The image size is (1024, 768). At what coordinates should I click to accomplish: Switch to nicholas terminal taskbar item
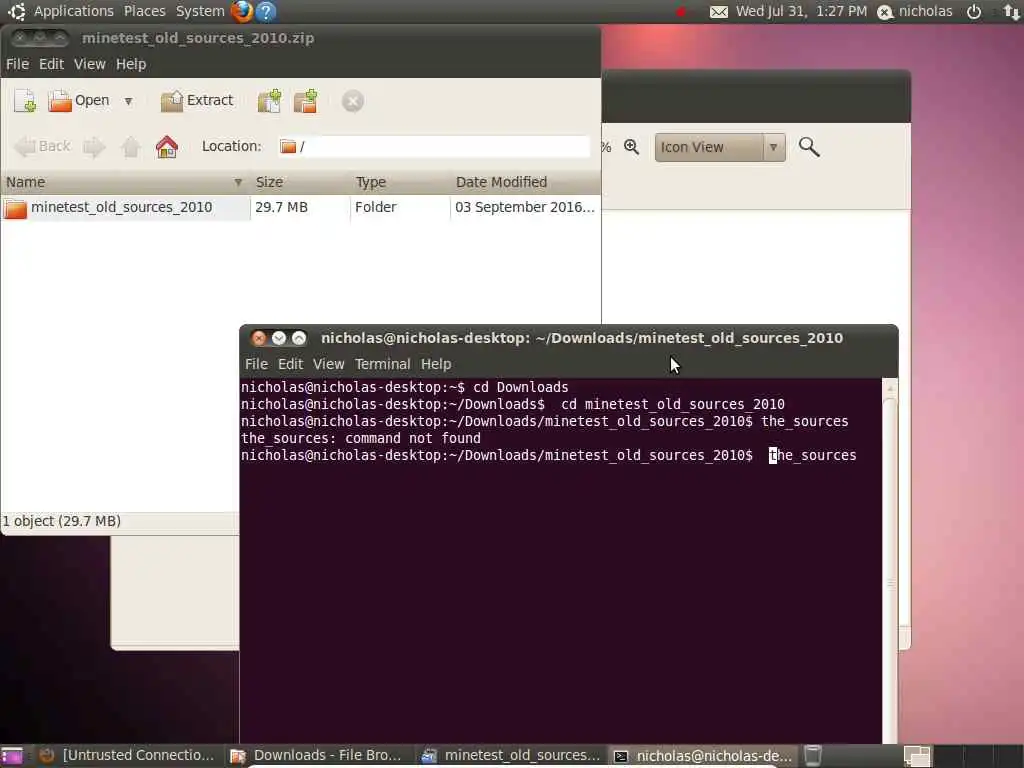click(703, 756)
